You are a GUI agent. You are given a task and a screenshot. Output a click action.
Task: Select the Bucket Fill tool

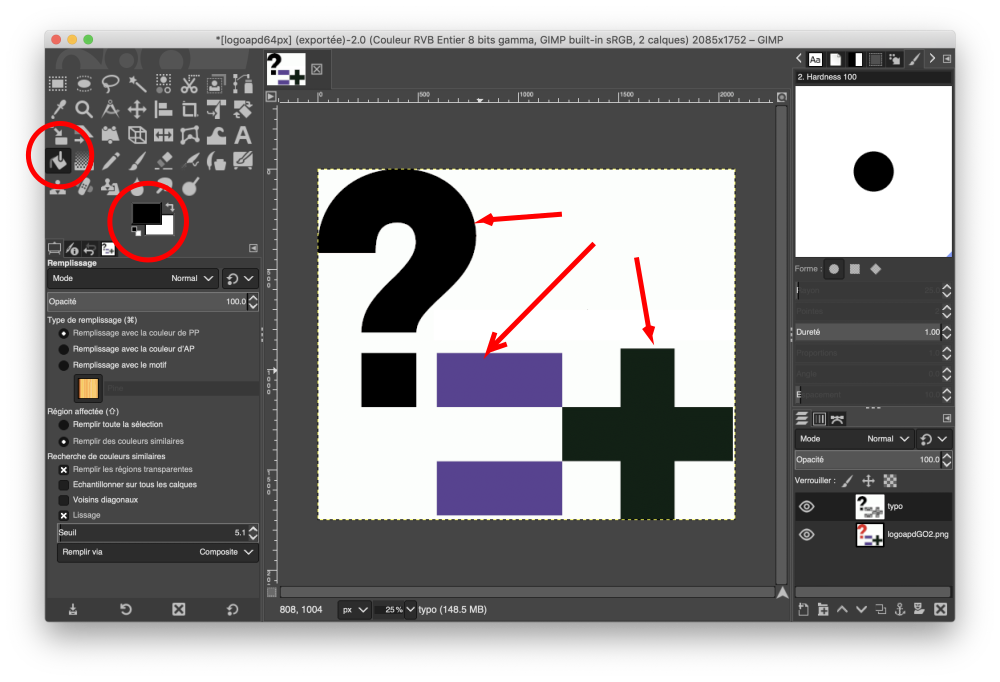click(57, 161)
